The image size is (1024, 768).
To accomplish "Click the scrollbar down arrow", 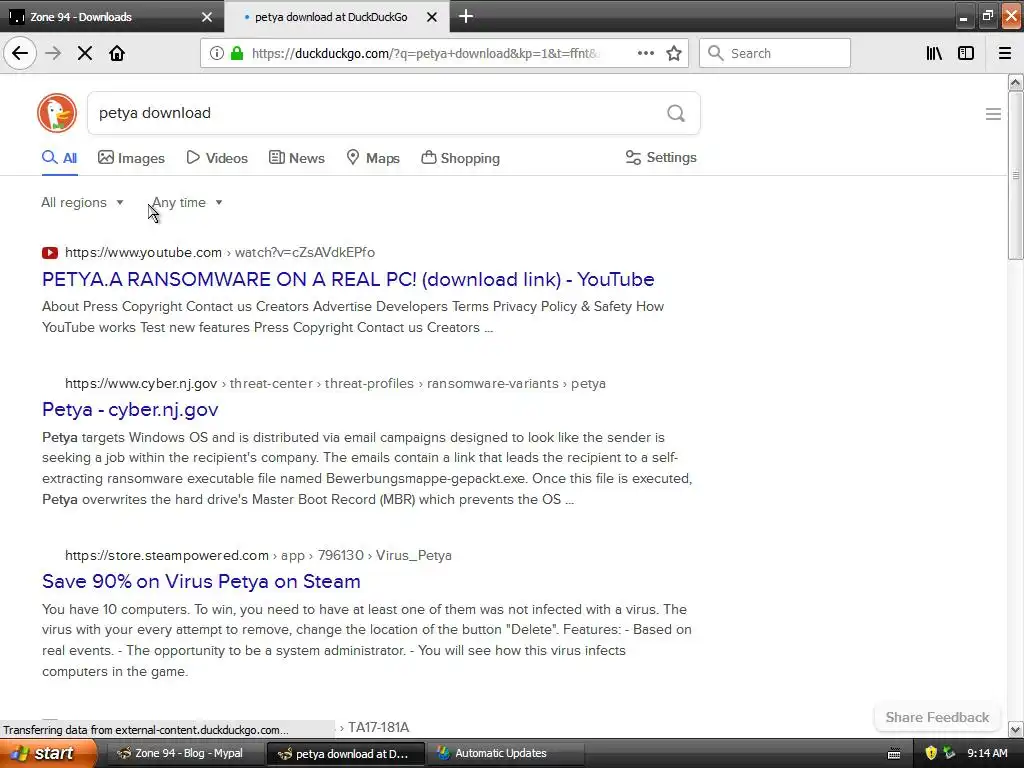I will pos(1015,729).
